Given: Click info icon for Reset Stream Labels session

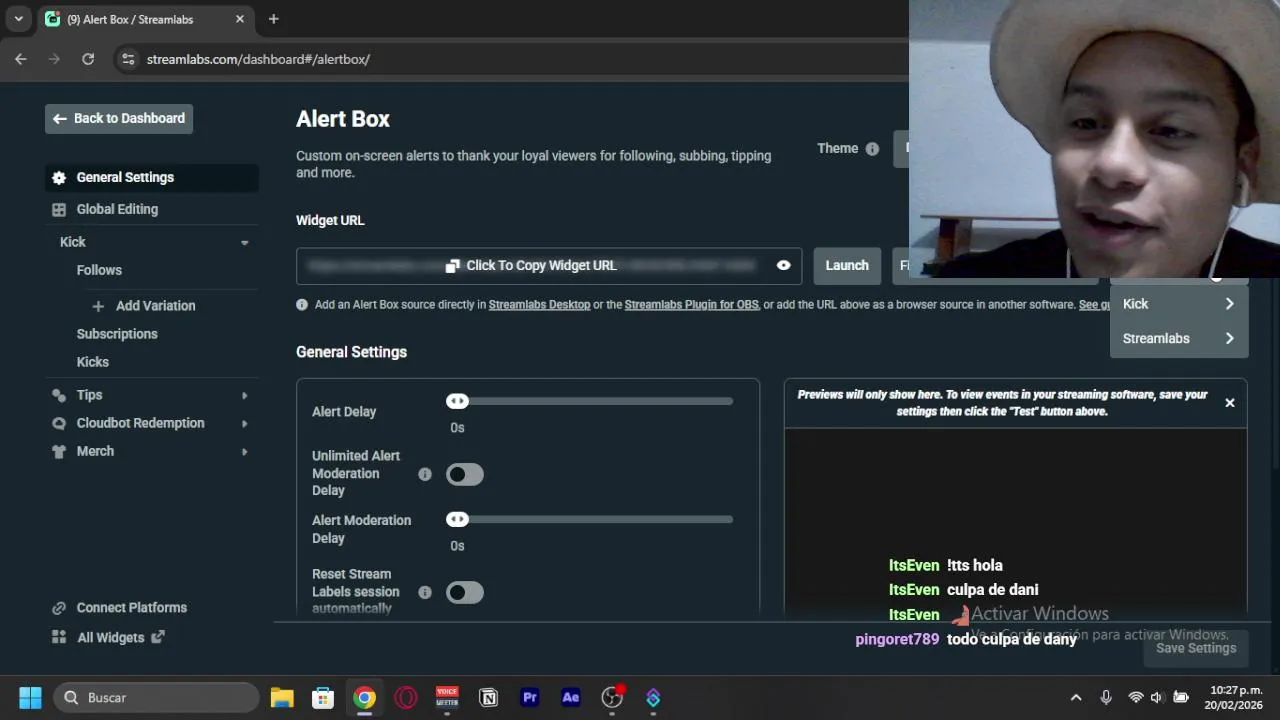Looking at the screenshot, I should pyautogui.click(x=425, y=593).
